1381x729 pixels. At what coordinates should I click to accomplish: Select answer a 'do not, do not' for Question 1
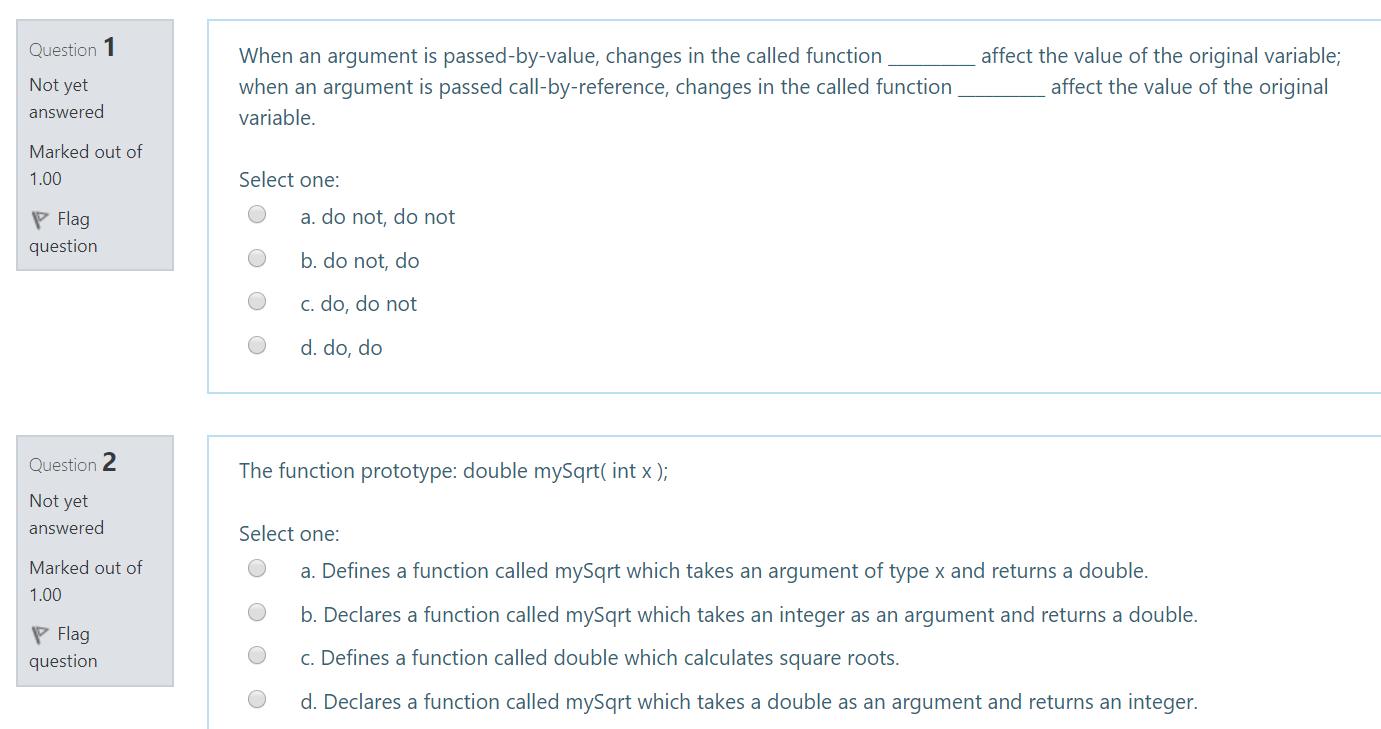[256, 213]
